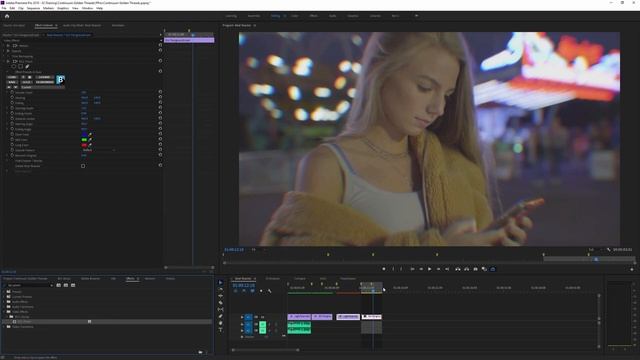
Task: Choose the Selection tool in the Tools panel
Action: (x=220, y=282)
